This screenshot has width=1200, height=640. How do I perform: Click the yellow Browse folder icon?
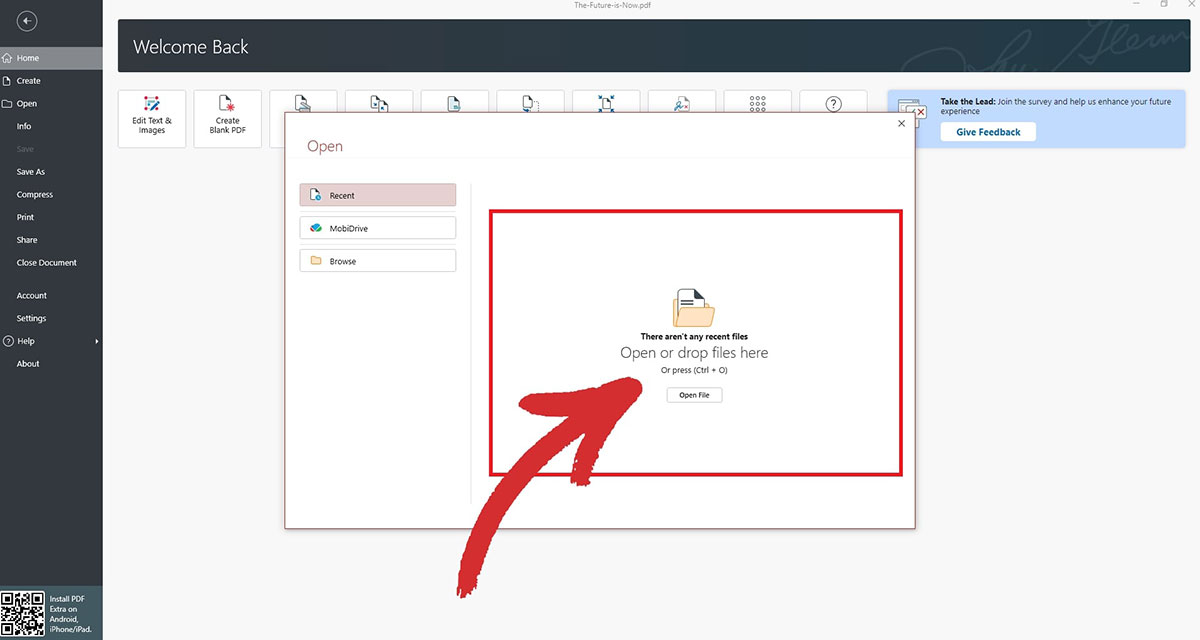[x=314, y=260]
